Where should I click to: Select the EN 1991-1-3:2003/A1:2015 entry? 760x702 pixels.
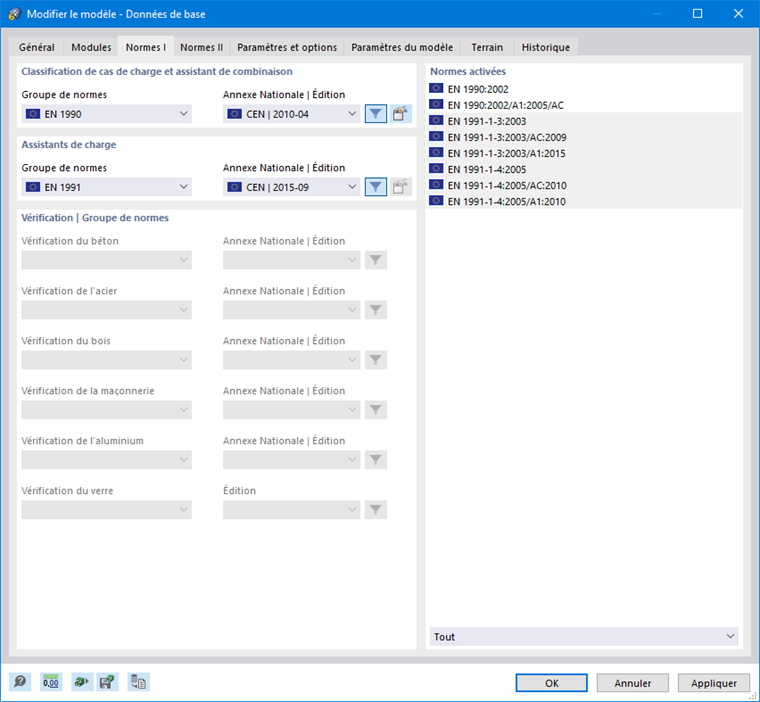584,153
